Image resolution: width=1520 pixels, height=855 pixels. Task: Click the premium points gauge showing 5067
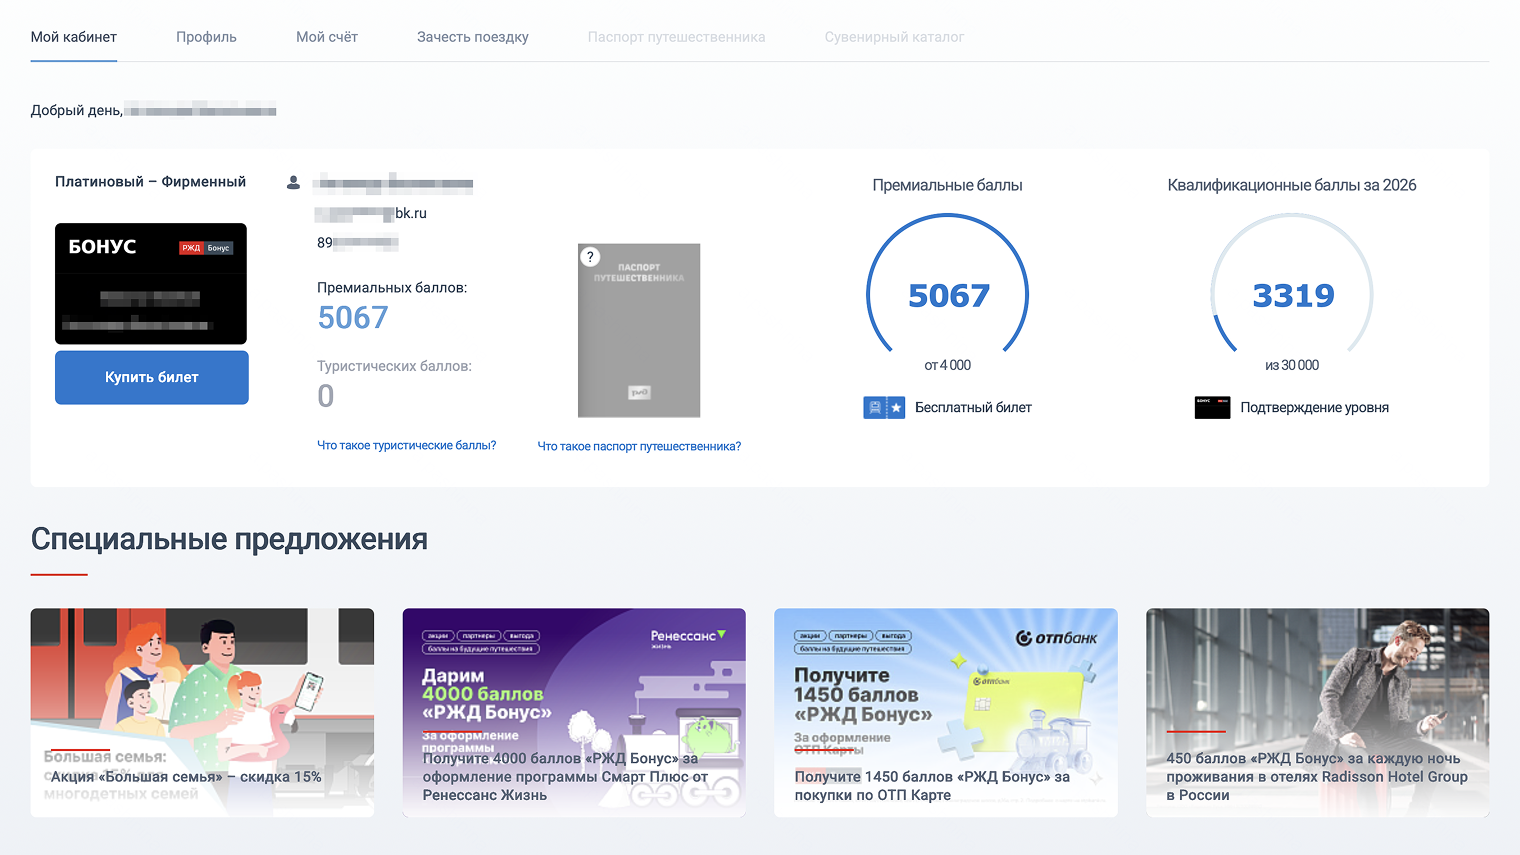pos(948,285)
